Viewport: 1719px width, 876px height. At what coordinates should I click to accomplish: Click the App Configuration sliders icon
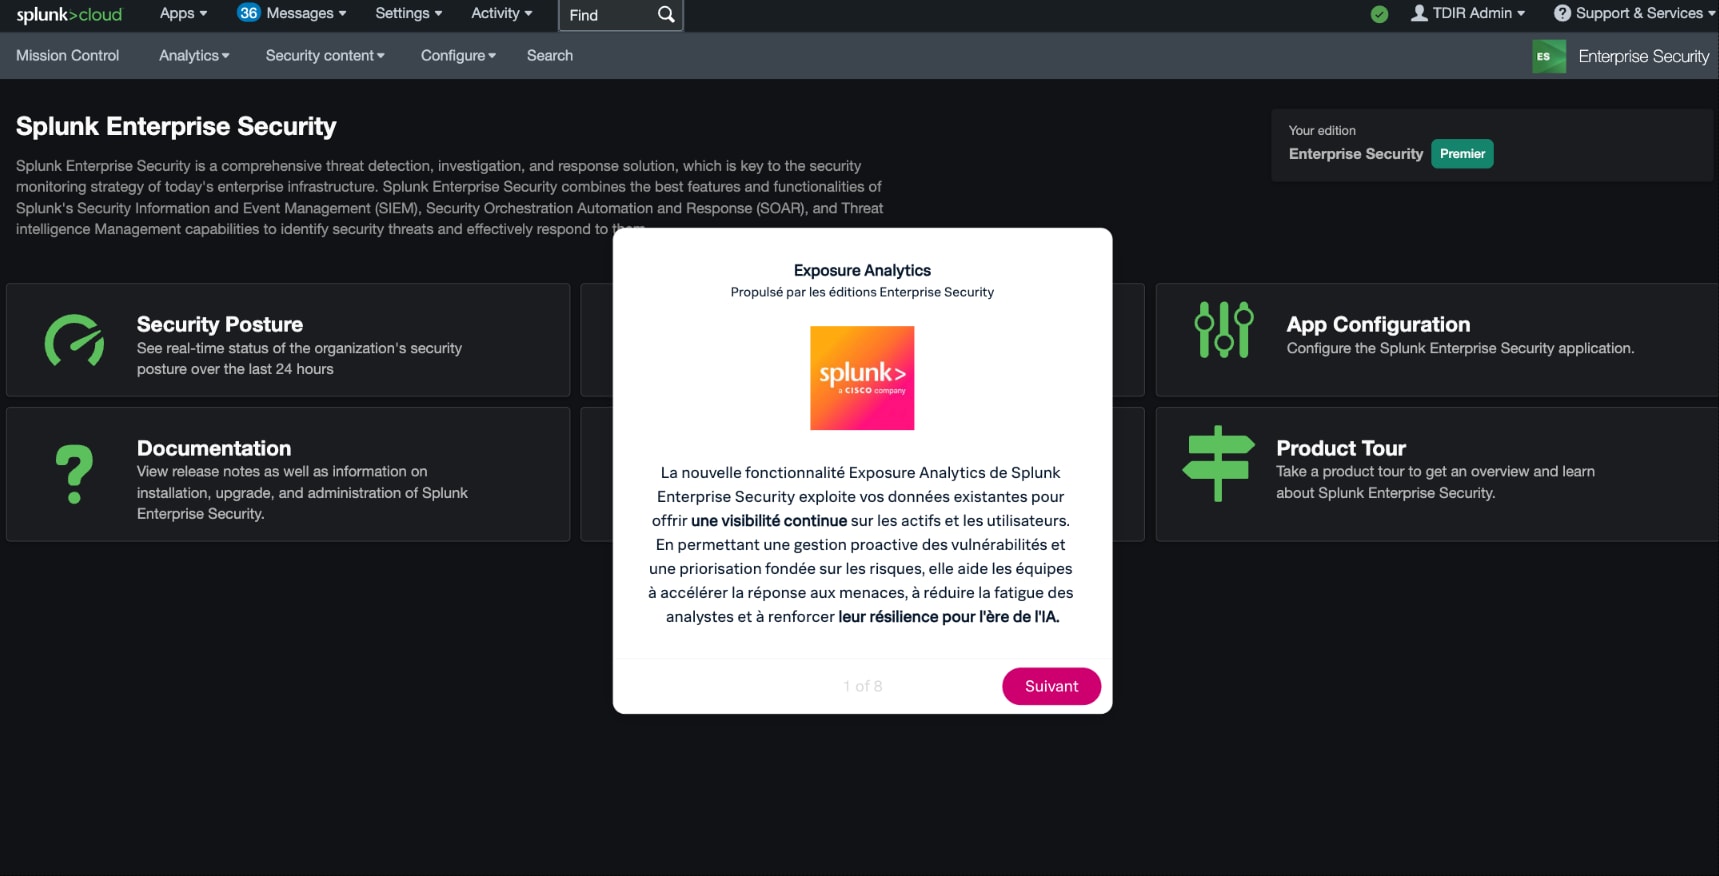(x=1224, y=329)
